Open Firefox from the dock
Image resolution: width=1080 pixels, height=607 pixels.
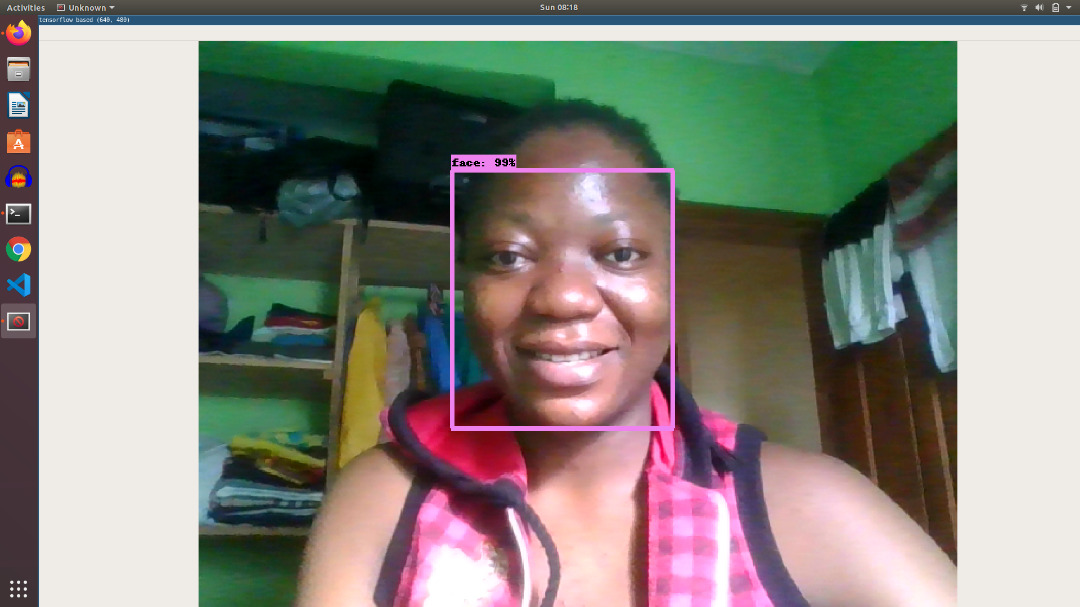pyautogui.click(x=19, y=33)
